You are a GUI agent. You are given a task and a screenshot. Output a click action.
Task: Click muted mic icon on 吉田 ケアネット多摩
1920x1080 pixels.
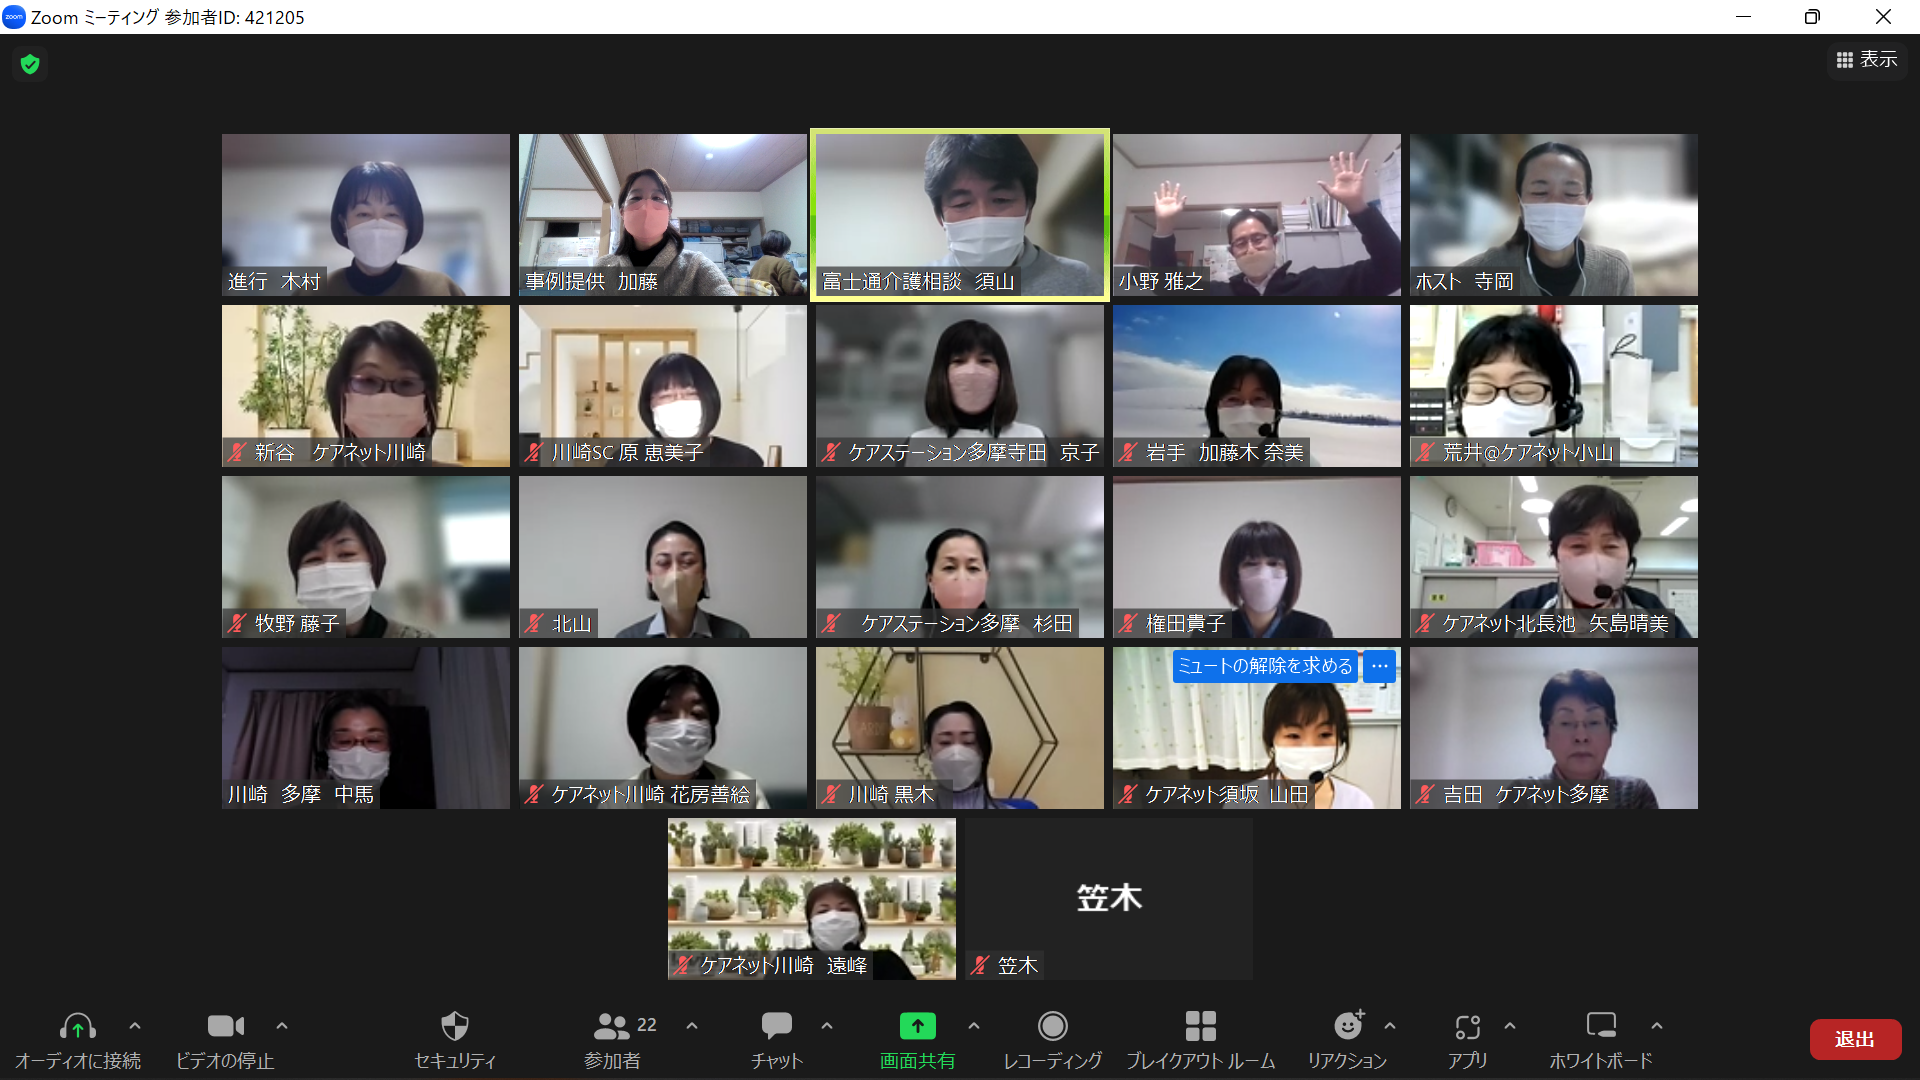tap(1425, 794)
